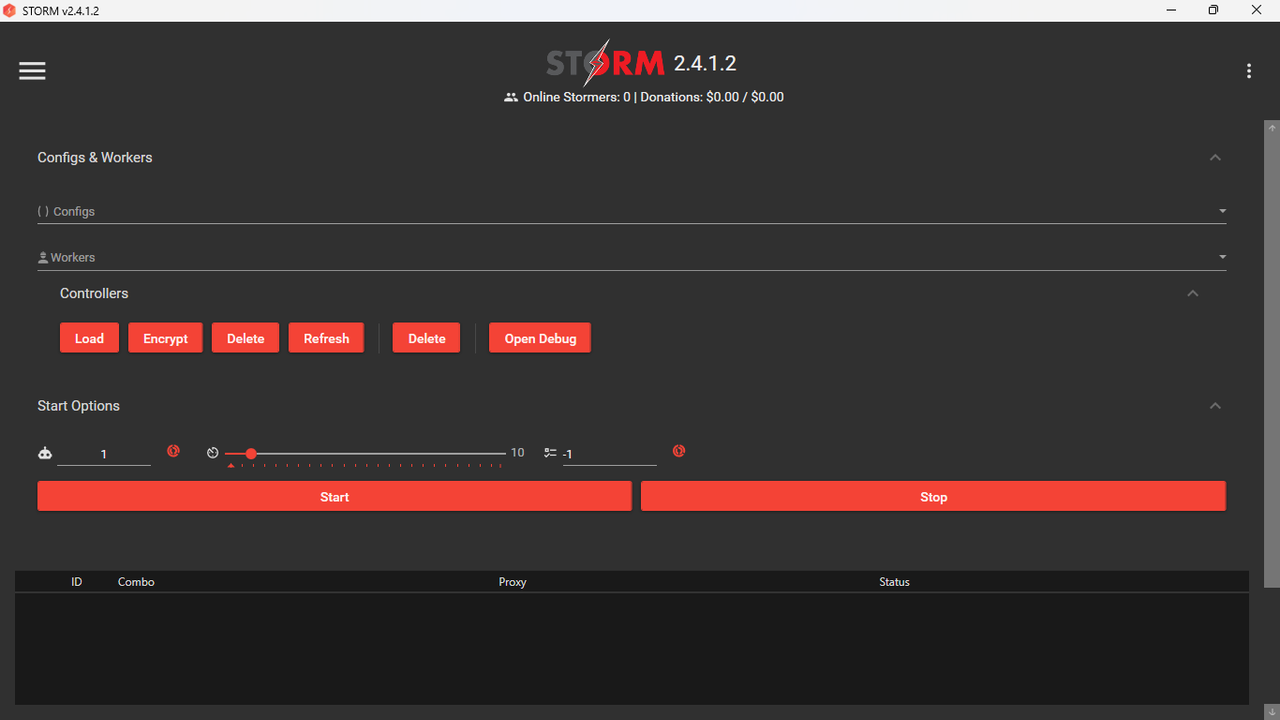Collapse the Start Options section
The height and width of the screenshot is (720, 1280).
(x=1215, y=405)
